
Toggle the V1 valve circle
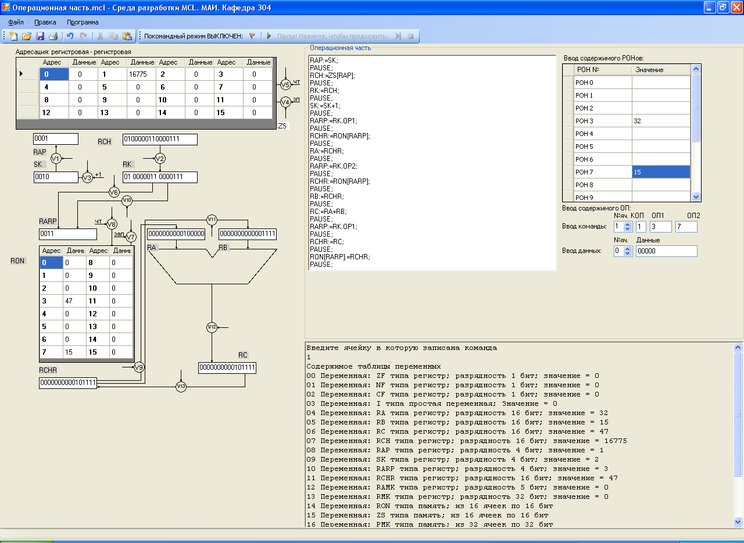point(55,158)
